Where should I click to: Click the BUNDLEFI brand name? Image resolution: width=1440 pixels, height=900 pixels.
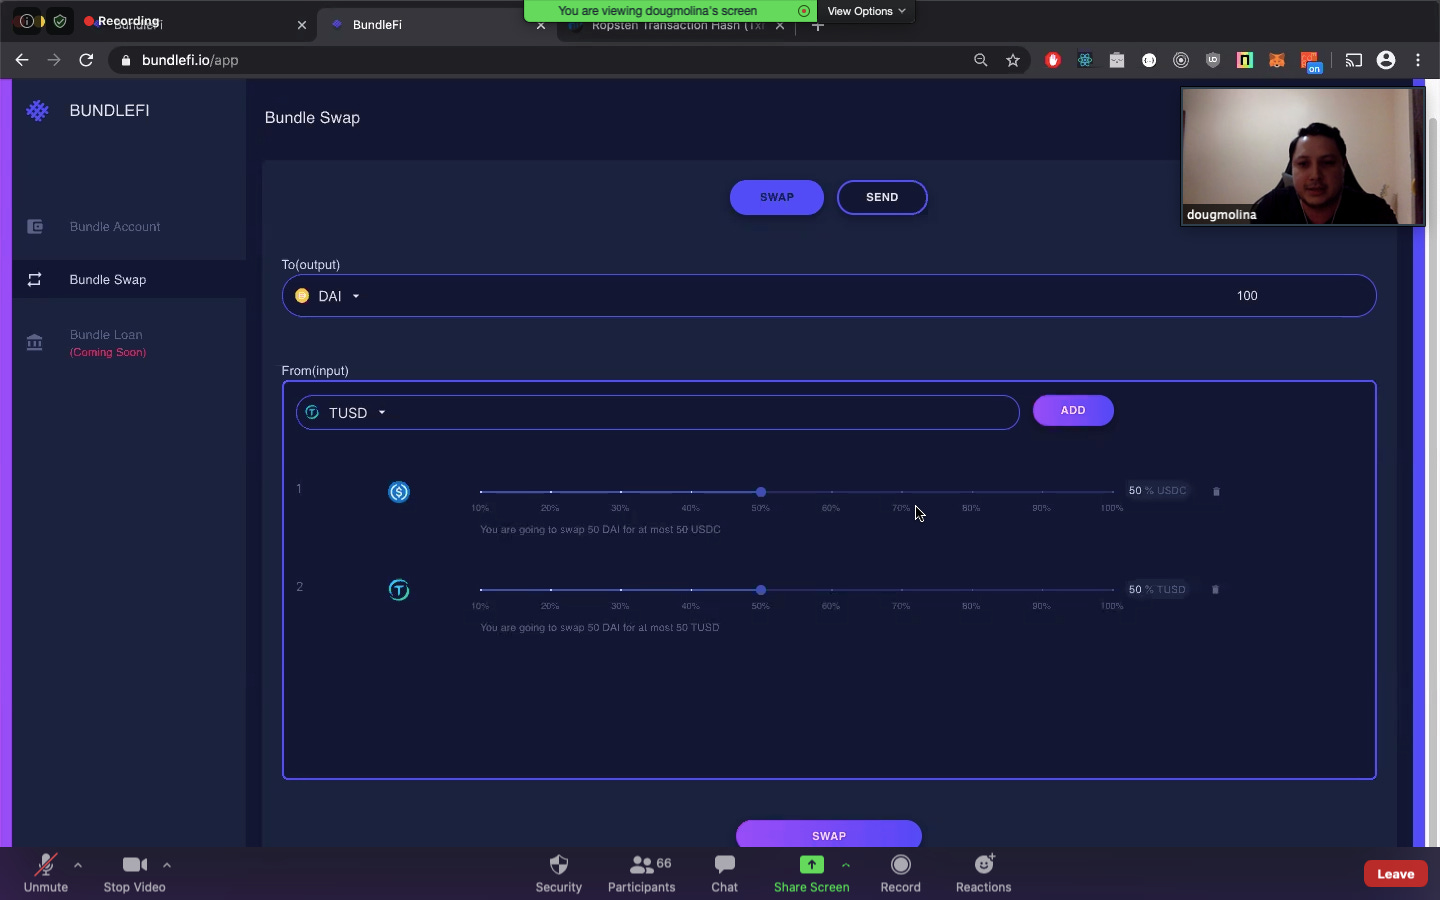(109, 111)
